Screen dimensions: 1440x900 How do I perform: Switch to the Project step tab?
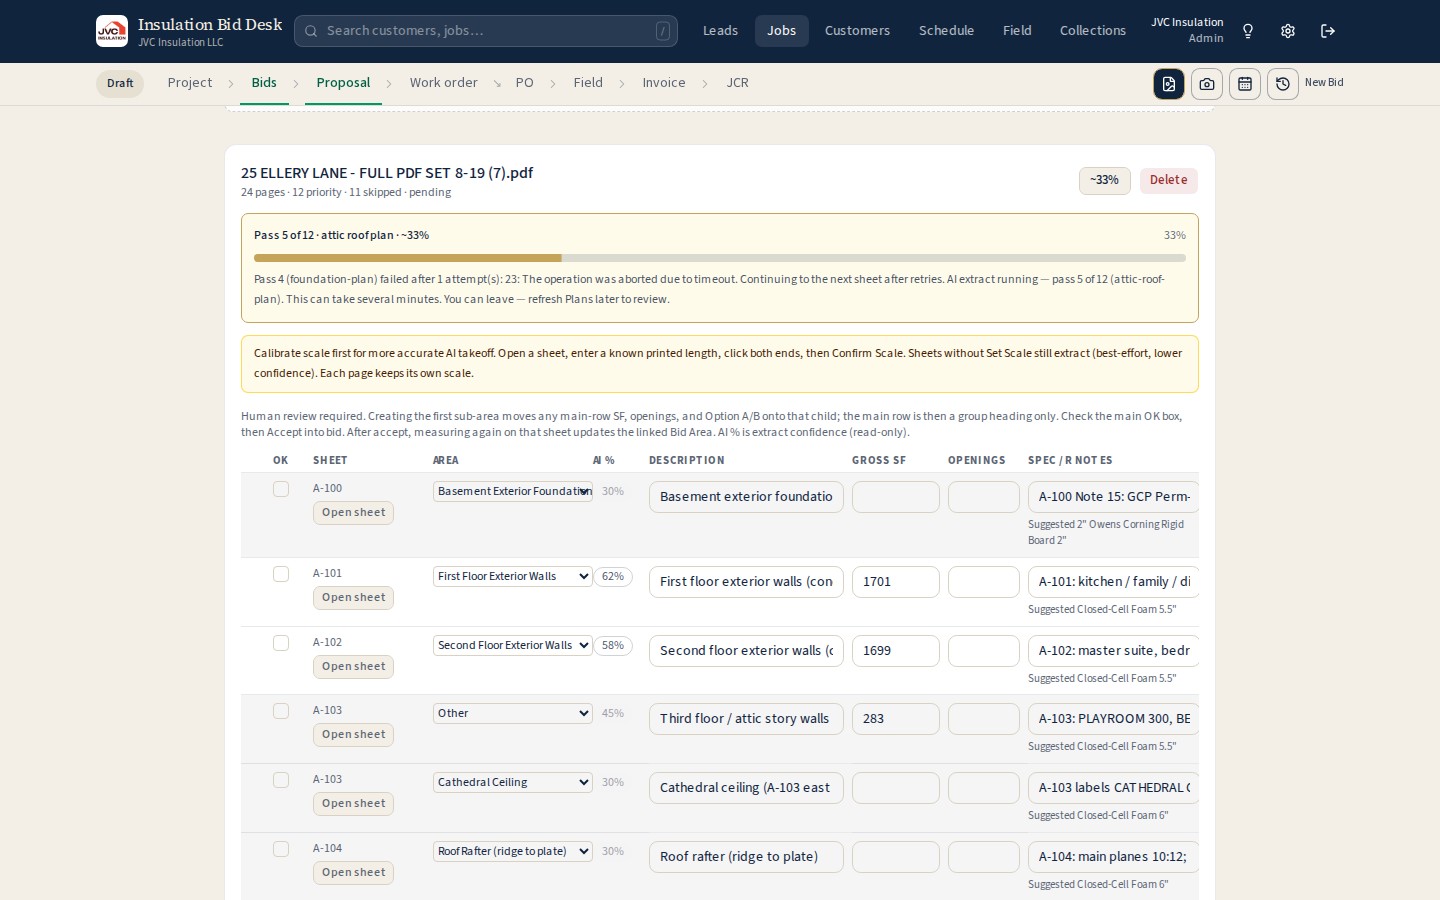pyautogui.click(x=190, y=83)
